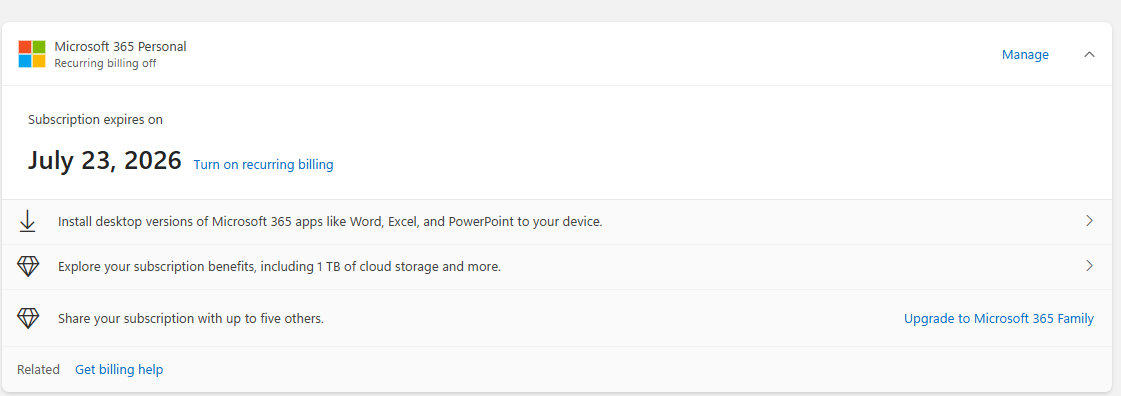Upgrade to Microsoft 365 Family
This screenshot has height=396, width=1121.
pyautogui.click(x=999, y=318)
